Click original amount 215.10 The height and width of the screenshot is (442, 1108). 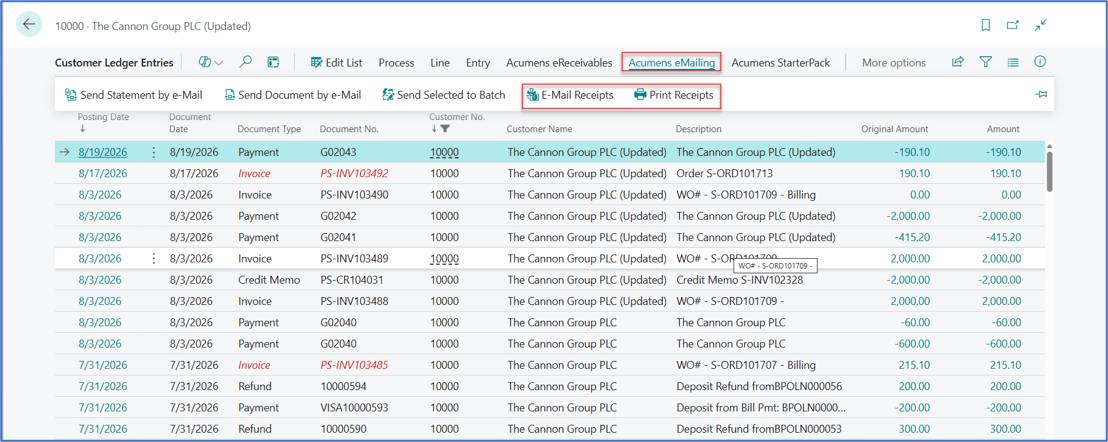[x=913, y=365]
